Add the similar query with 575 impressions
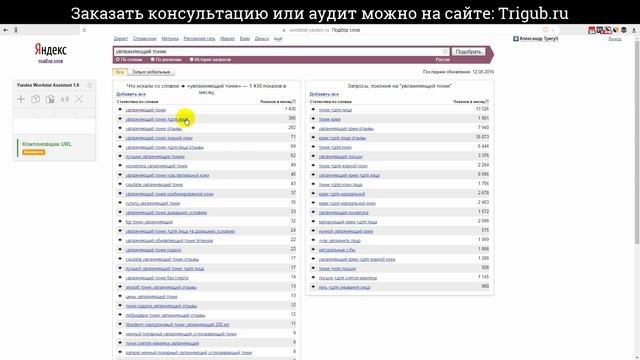Image resolution: width=640 pixels, height=360 pixels. point(313,231)
